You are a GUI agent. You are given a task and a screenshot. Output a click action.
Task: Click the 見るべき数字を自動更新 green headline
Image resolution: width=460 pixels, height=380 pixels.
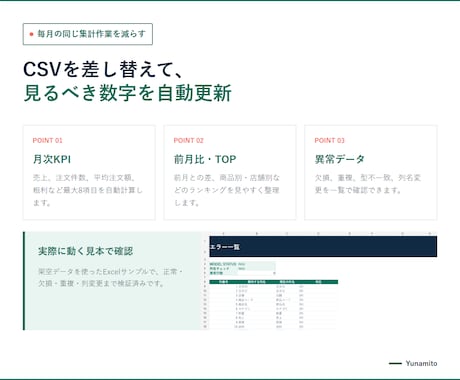point(127,93)
